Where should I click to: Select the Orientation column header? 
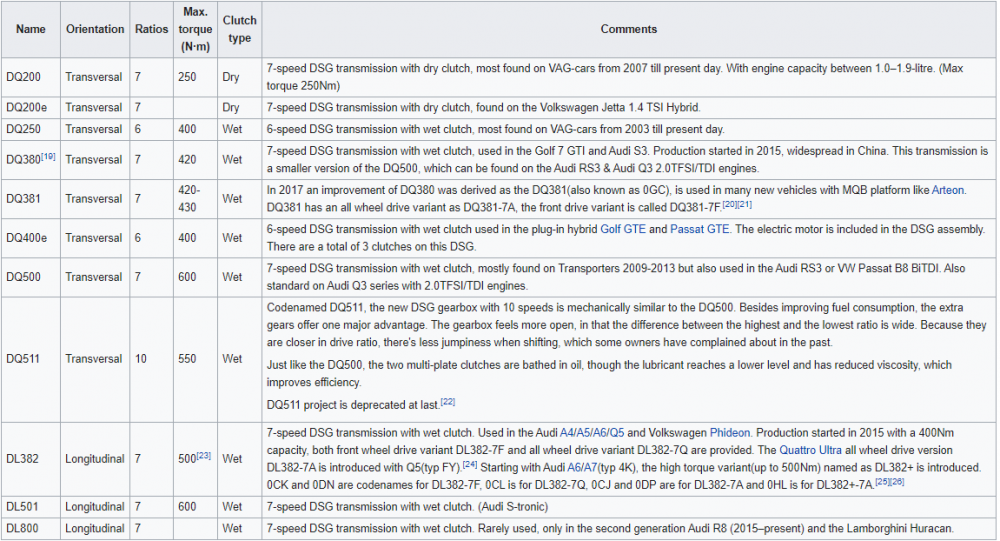click(95, 29)
